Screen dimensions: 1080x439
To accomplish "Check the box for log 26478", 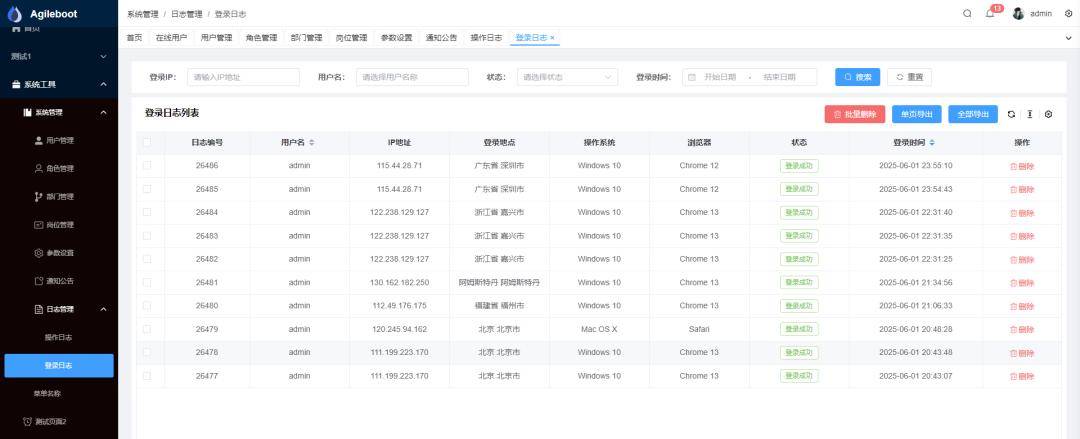I will (147, 352).
